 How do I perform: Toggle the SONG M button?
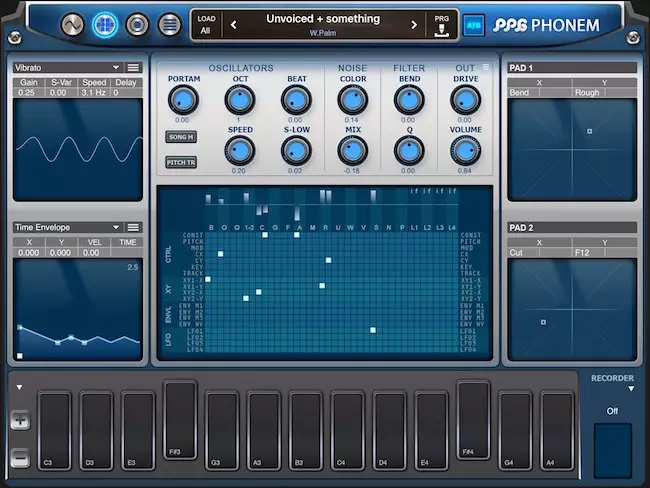coord(181,137)
